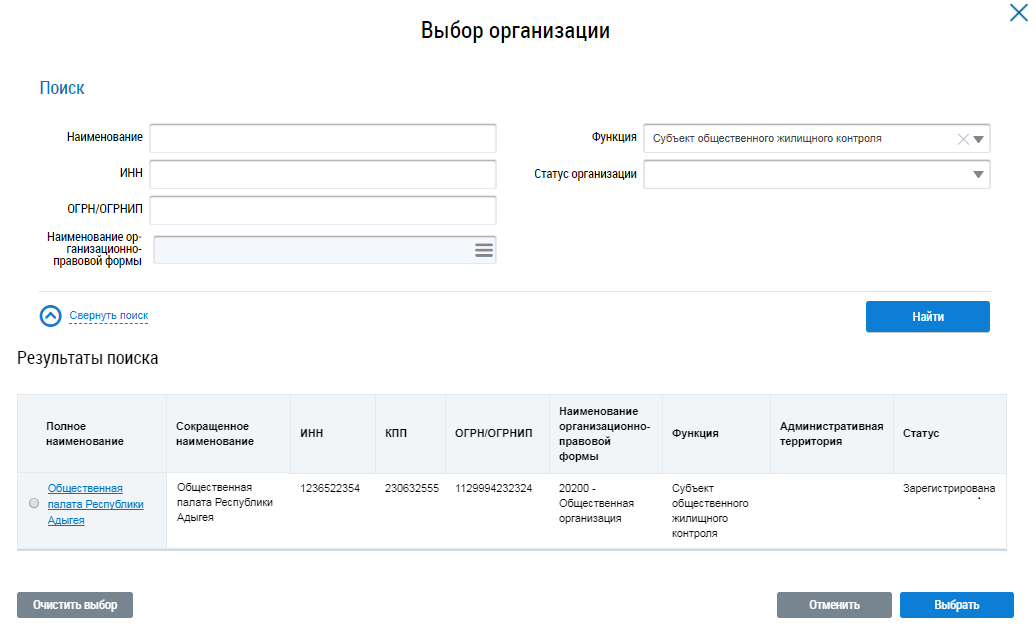Open the organizational-legal form list icon
The width and height of the screenshot is (1036, 631).
[x=484, y=250]
